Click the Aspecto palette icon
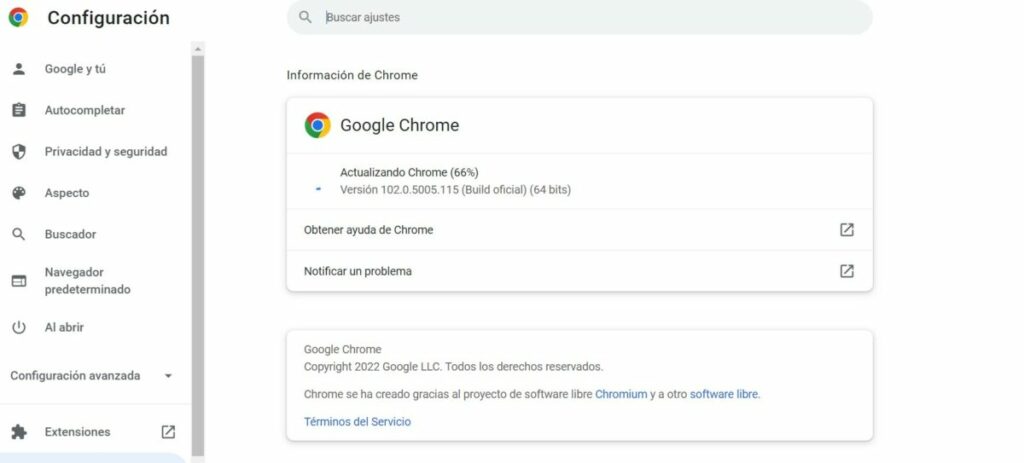Image resolution: width=1024 pixels, height=463 pixels. (19, 193)
